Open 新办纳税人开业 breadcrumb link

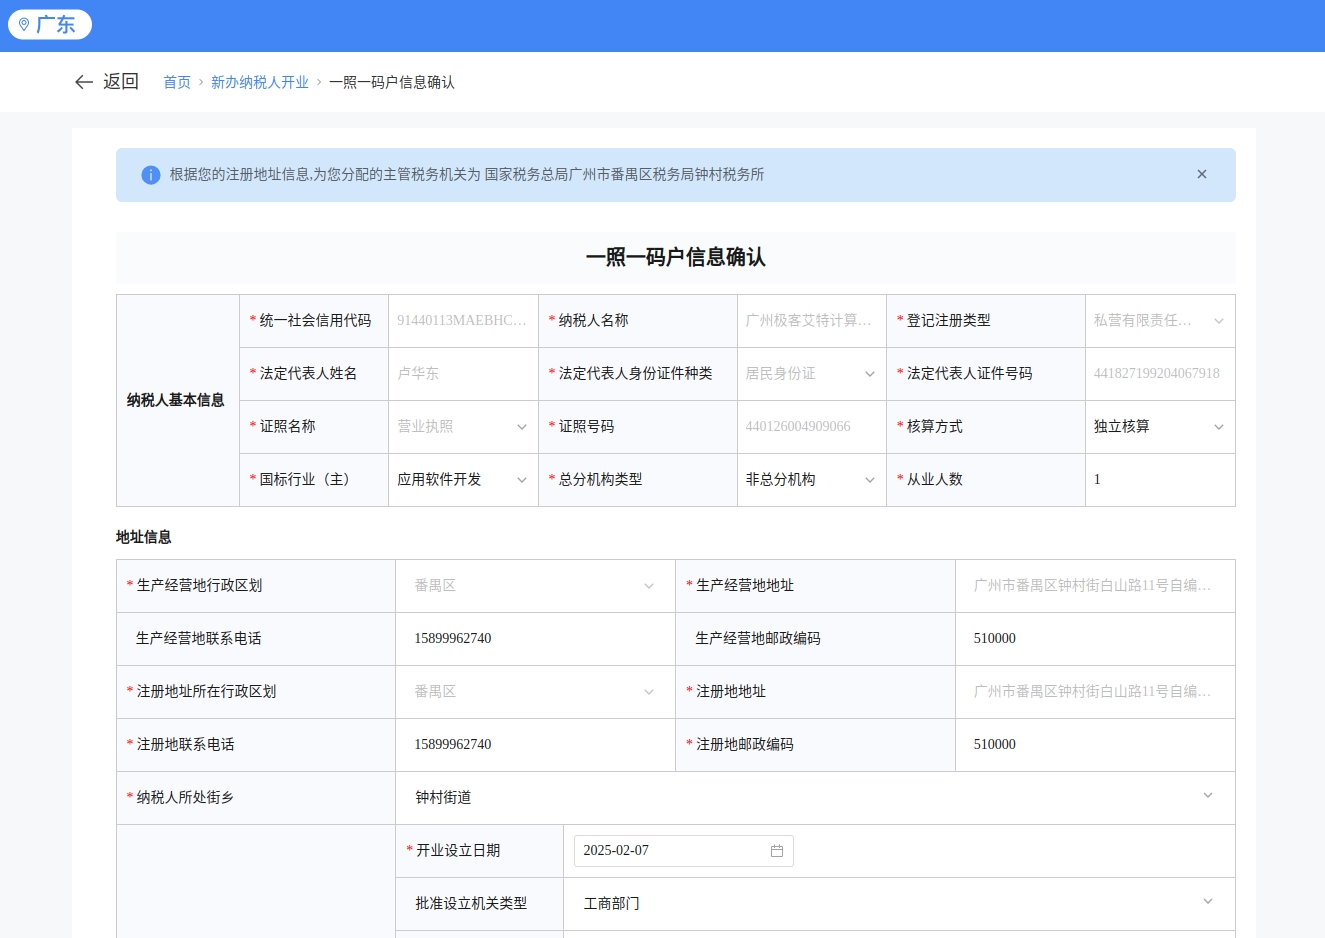coord(260,82)
